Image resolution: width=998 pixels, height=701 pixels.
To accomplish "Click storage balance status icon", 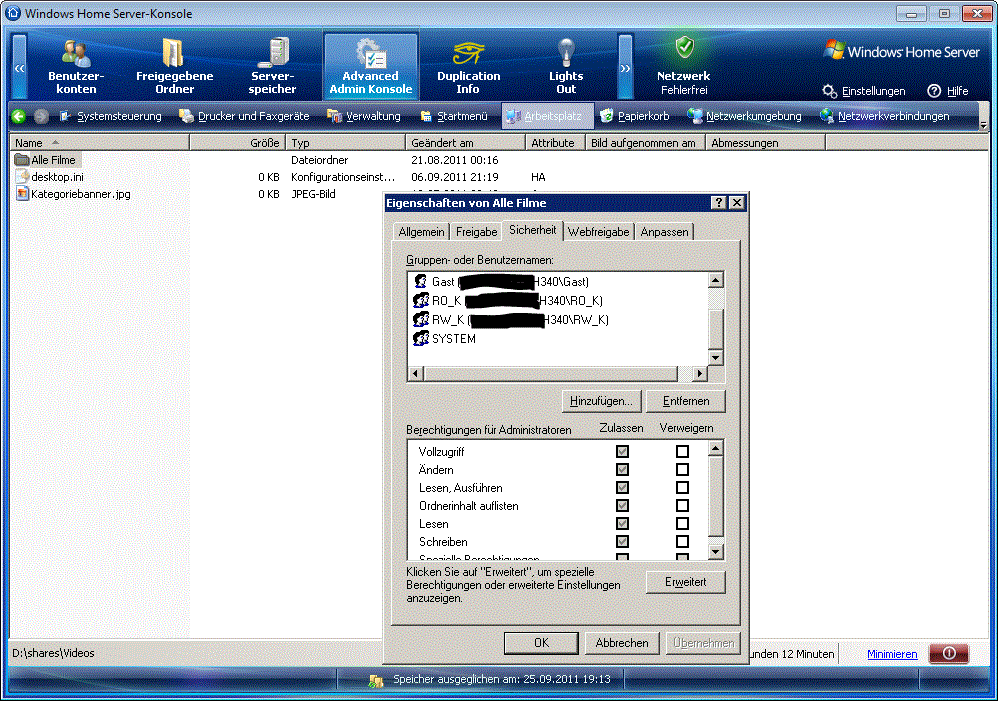I will coord(376,680).
